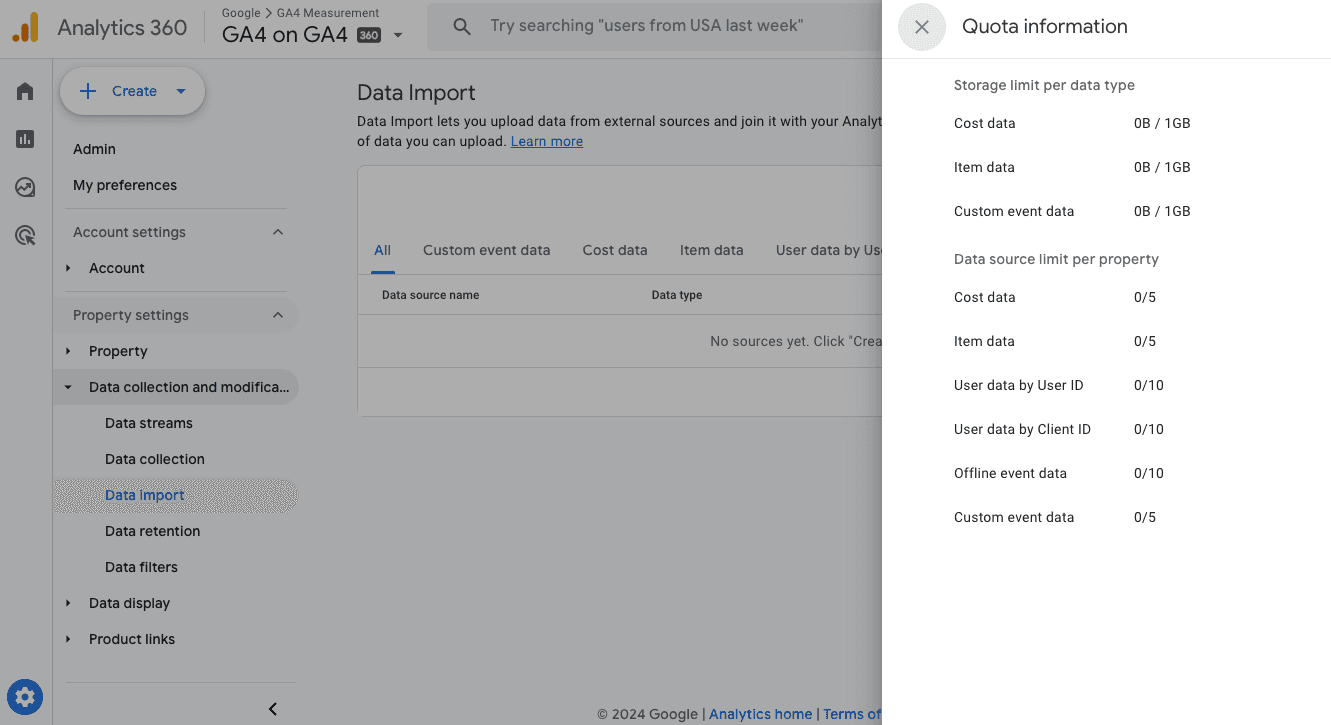Collapse the Property settings section

pyautogui.click(x=278, y=315)
